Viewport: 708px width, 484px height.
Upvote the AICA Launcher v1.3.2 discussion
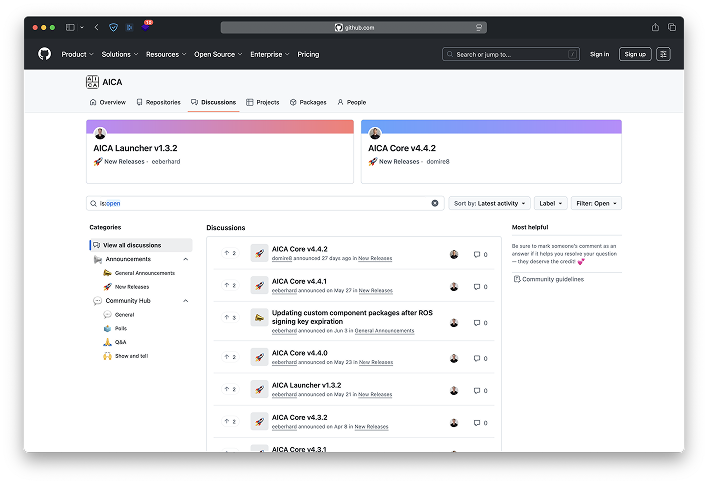pyautogui.click(x=230, y=388)
